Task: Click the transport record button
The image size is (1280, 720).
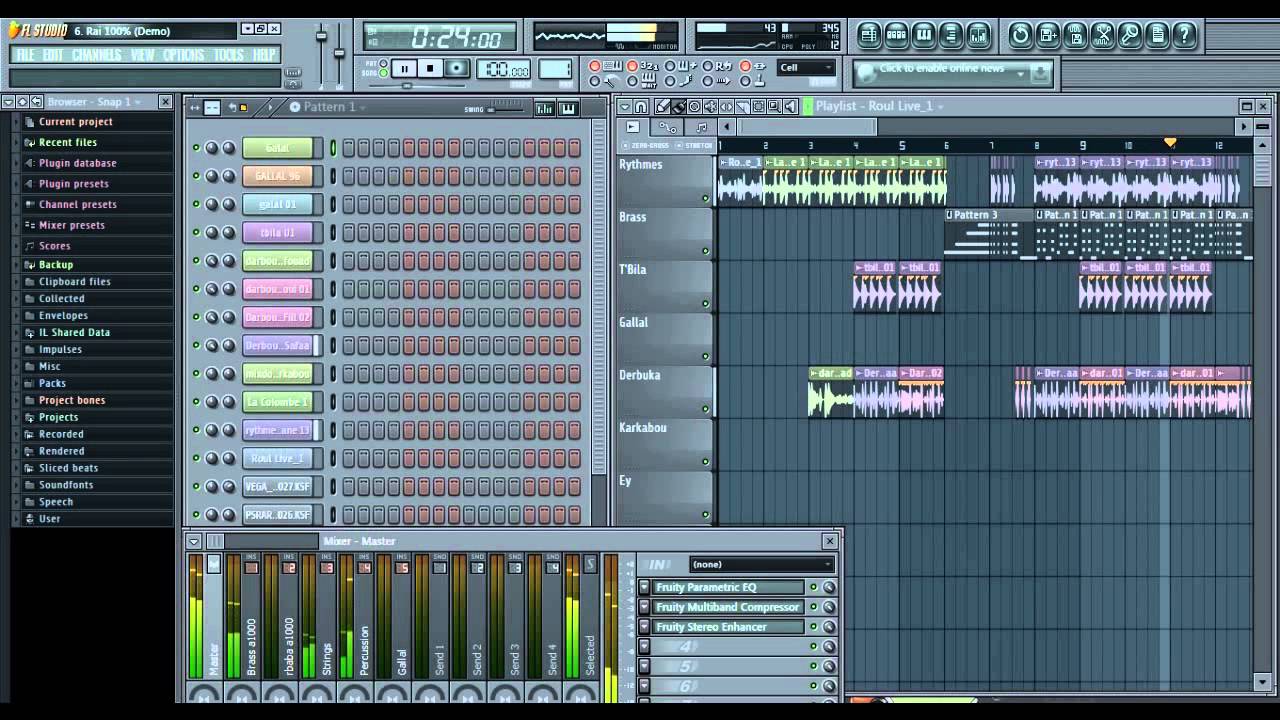Action: pyautogui.click(x=456, y=68)
